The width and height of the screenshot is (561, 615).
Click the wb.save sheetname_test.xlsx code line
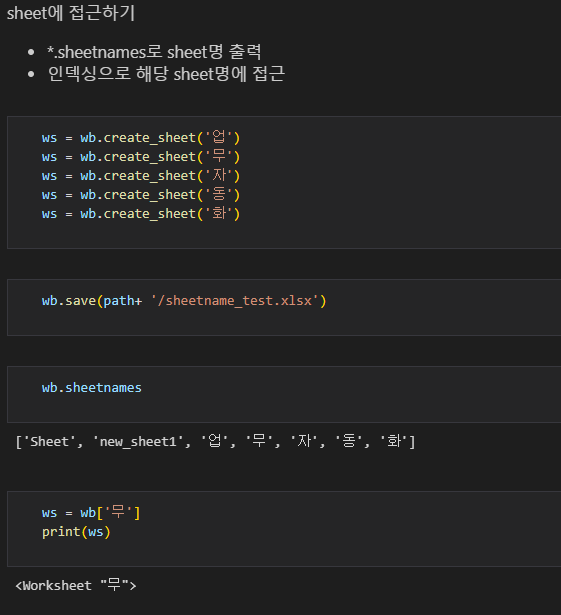[x=184, y=301]
